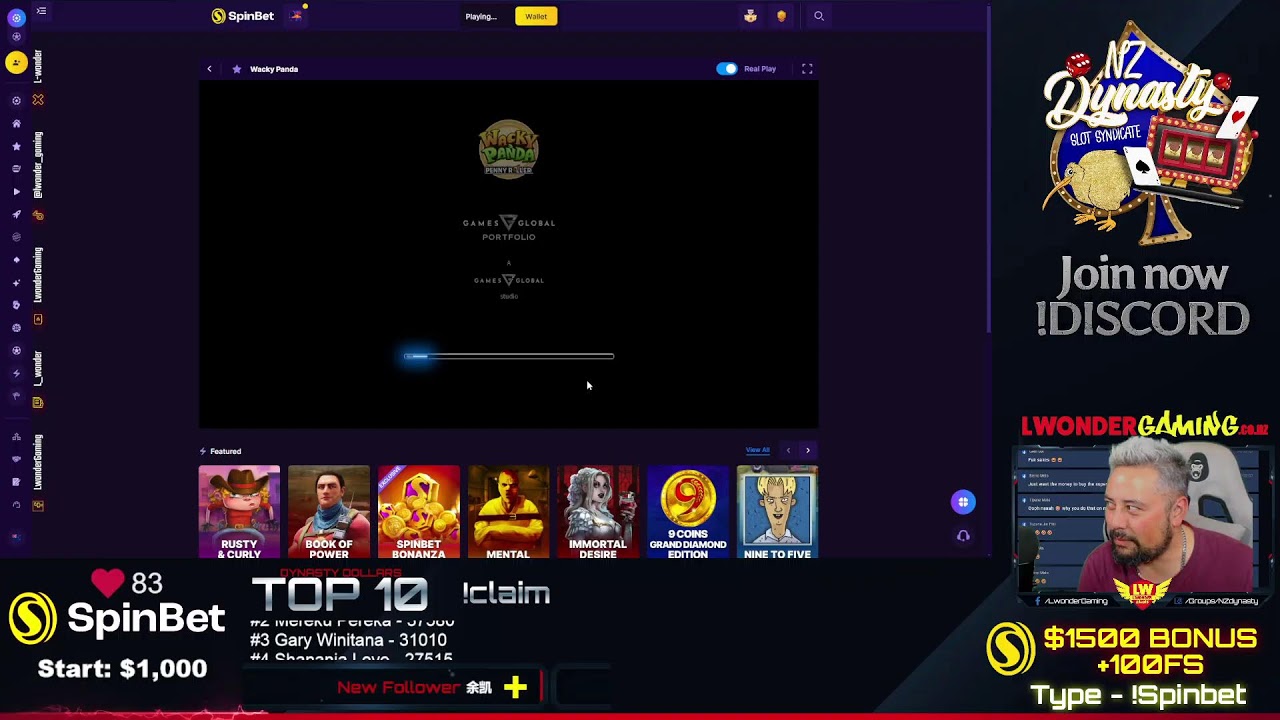
Task: Go back with the left arrow
Action: (209, 69)
